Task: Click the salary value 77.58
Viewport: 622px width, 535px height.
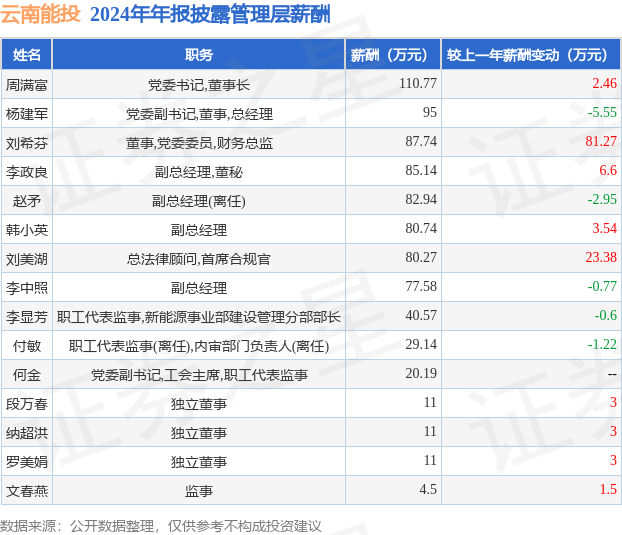Action: 421,286
